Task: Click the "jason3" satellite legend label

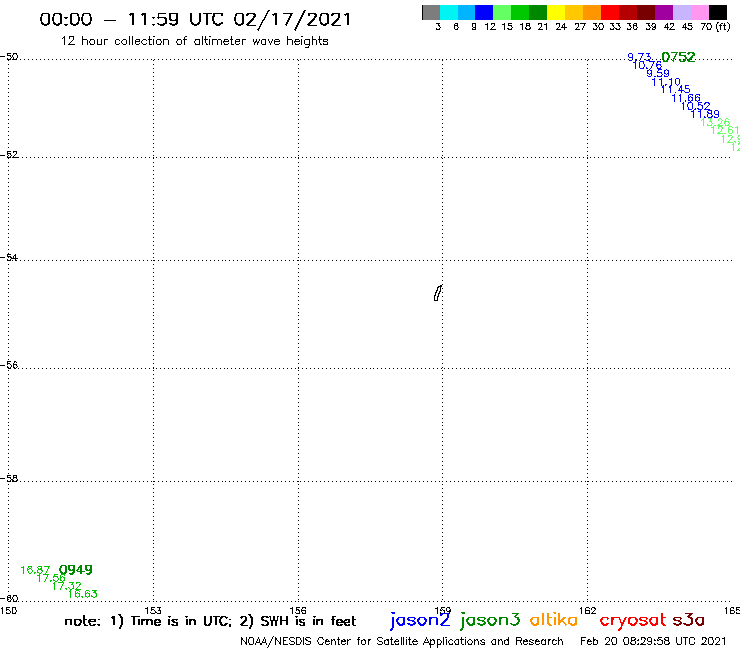Action: (490, 620)
